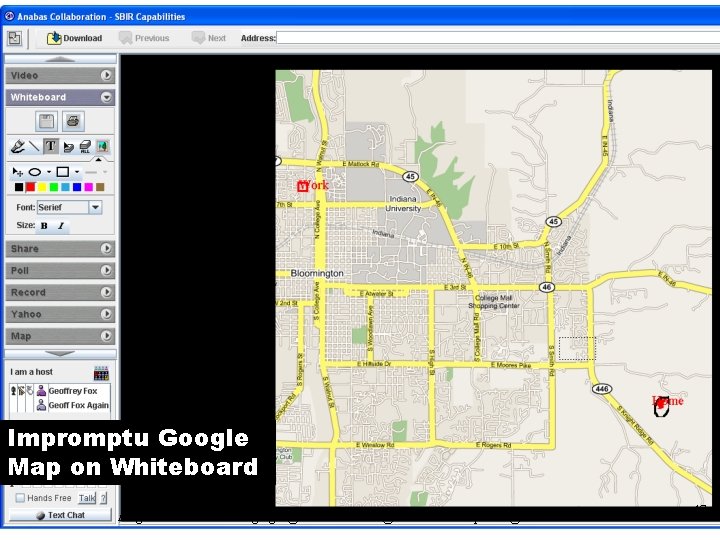Pick the magenta color swatch

point(89,187)
